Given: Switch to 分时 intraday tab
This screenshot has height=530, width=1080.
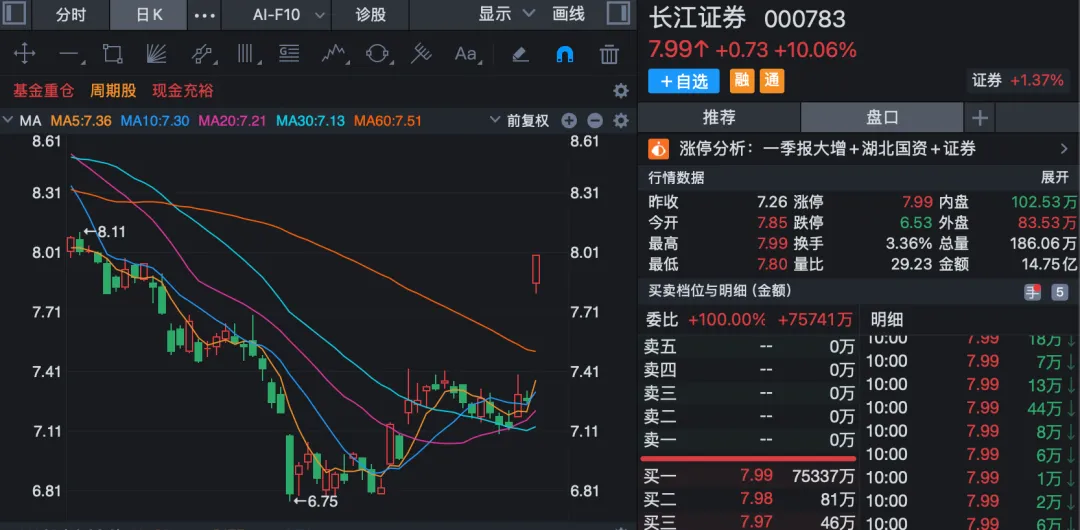Looking at the screenshot, I should (x=72, y=14).
